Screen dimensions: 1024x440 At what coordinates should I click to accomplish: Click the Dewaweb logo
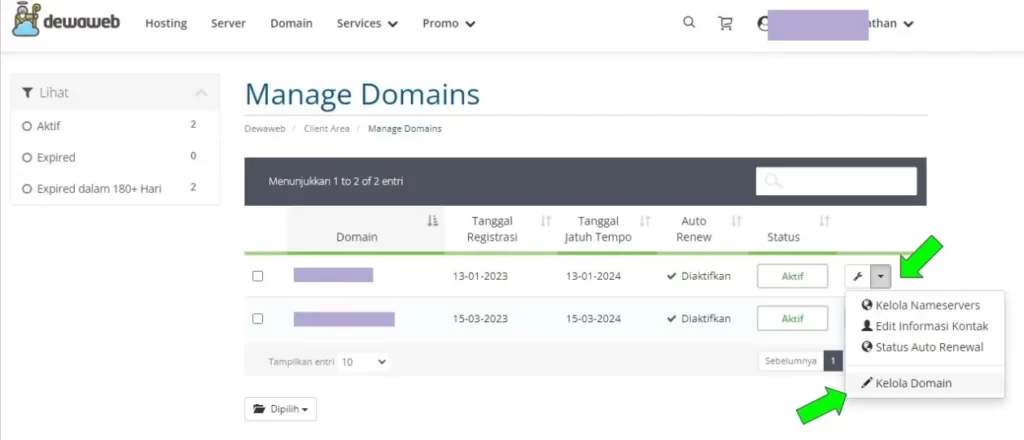pos(66,22)
